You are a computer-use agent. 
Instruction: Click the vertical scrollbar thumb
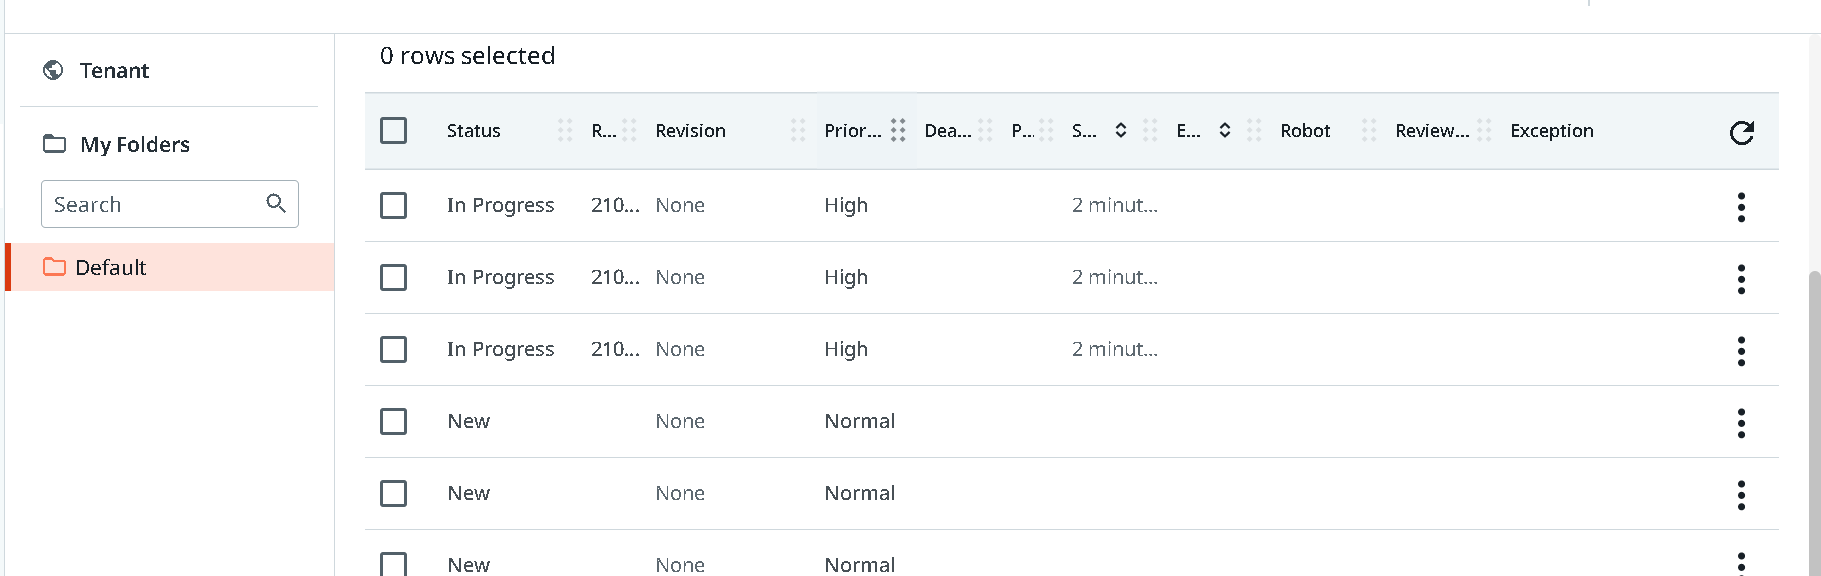(1814, 420)
